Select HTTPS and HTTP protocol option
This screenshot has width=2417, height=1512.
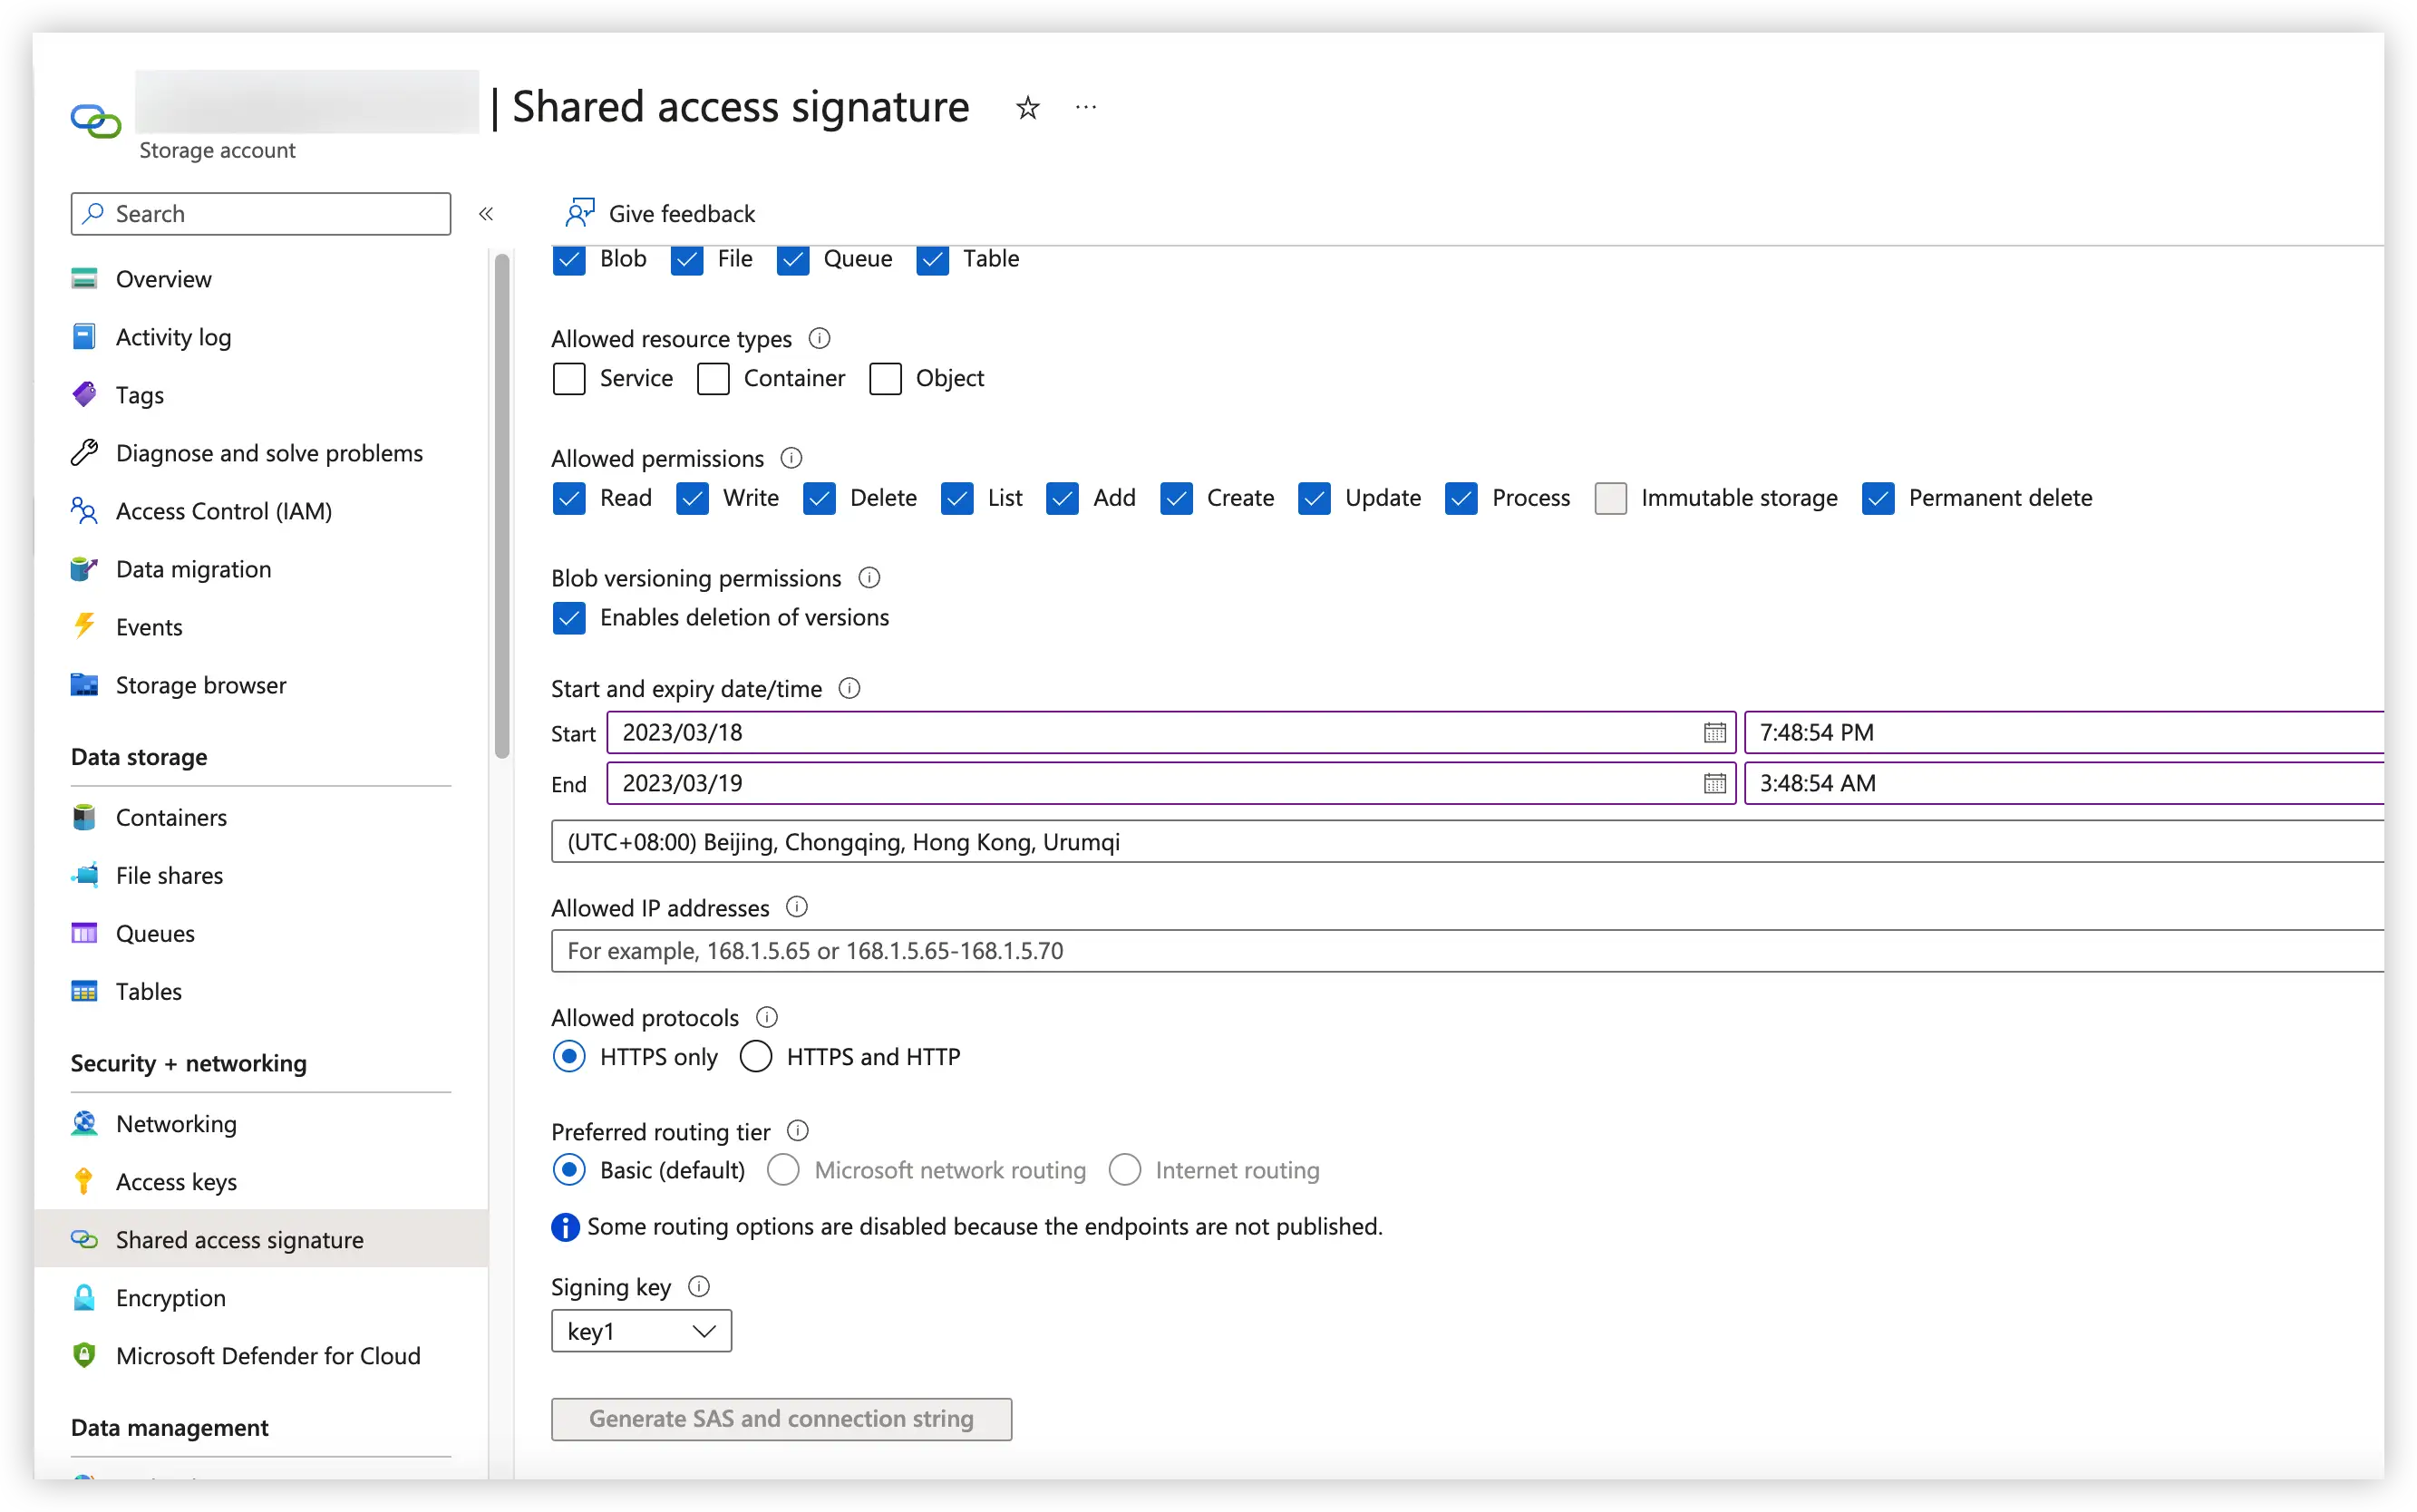756,1056
